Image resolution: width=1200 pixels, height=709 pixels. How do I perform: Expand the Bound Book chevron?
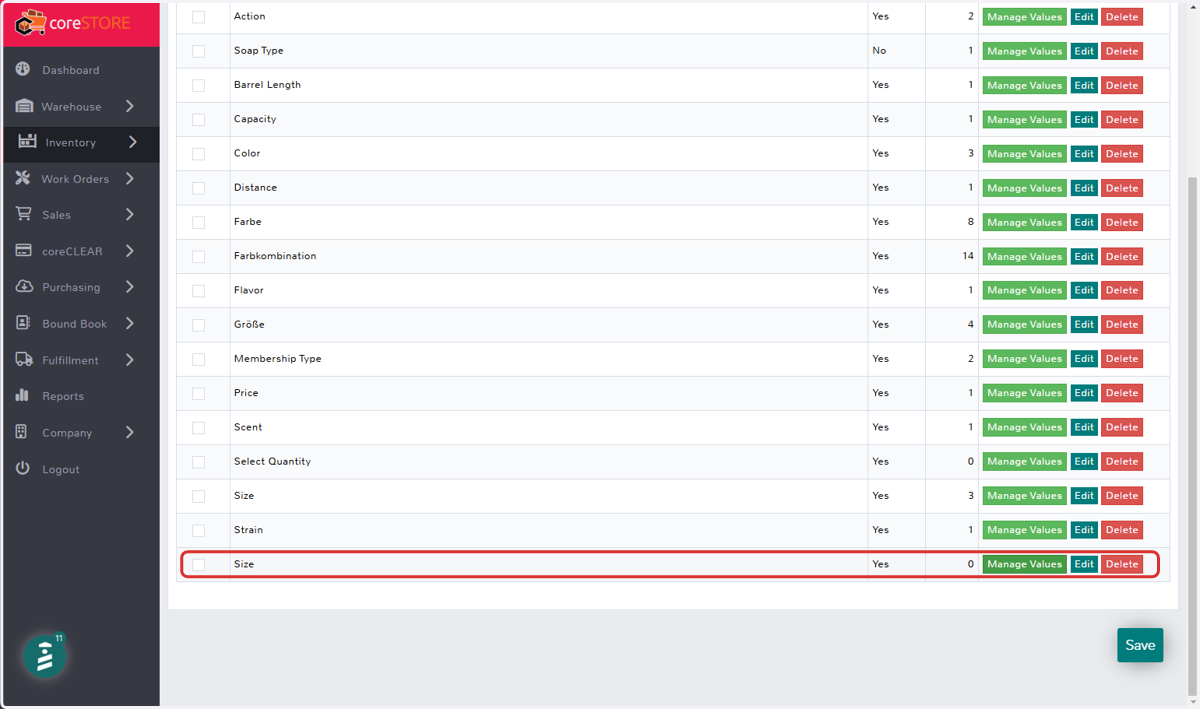click(x=130, y=324)
